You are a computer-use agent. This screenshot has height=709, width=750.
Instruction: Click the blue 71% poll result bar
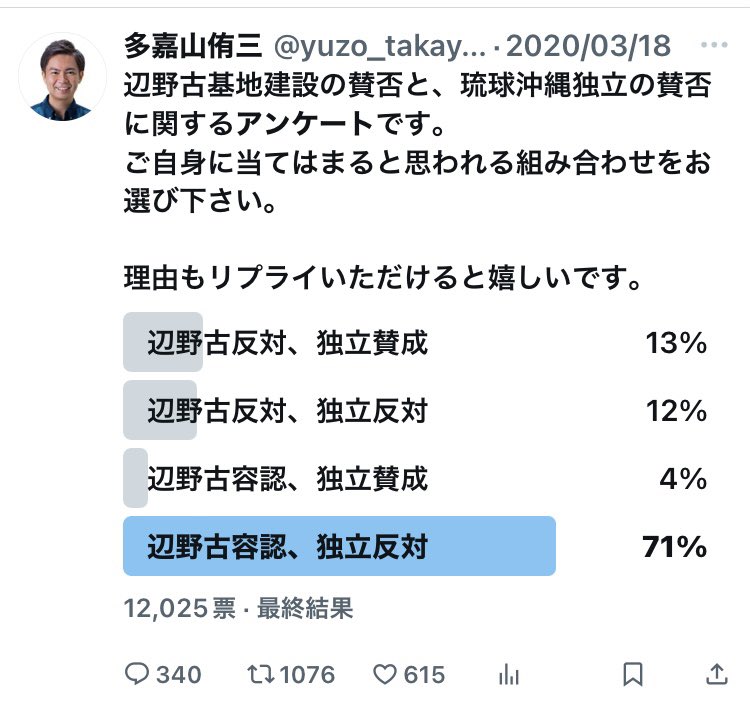pos(339,546)
